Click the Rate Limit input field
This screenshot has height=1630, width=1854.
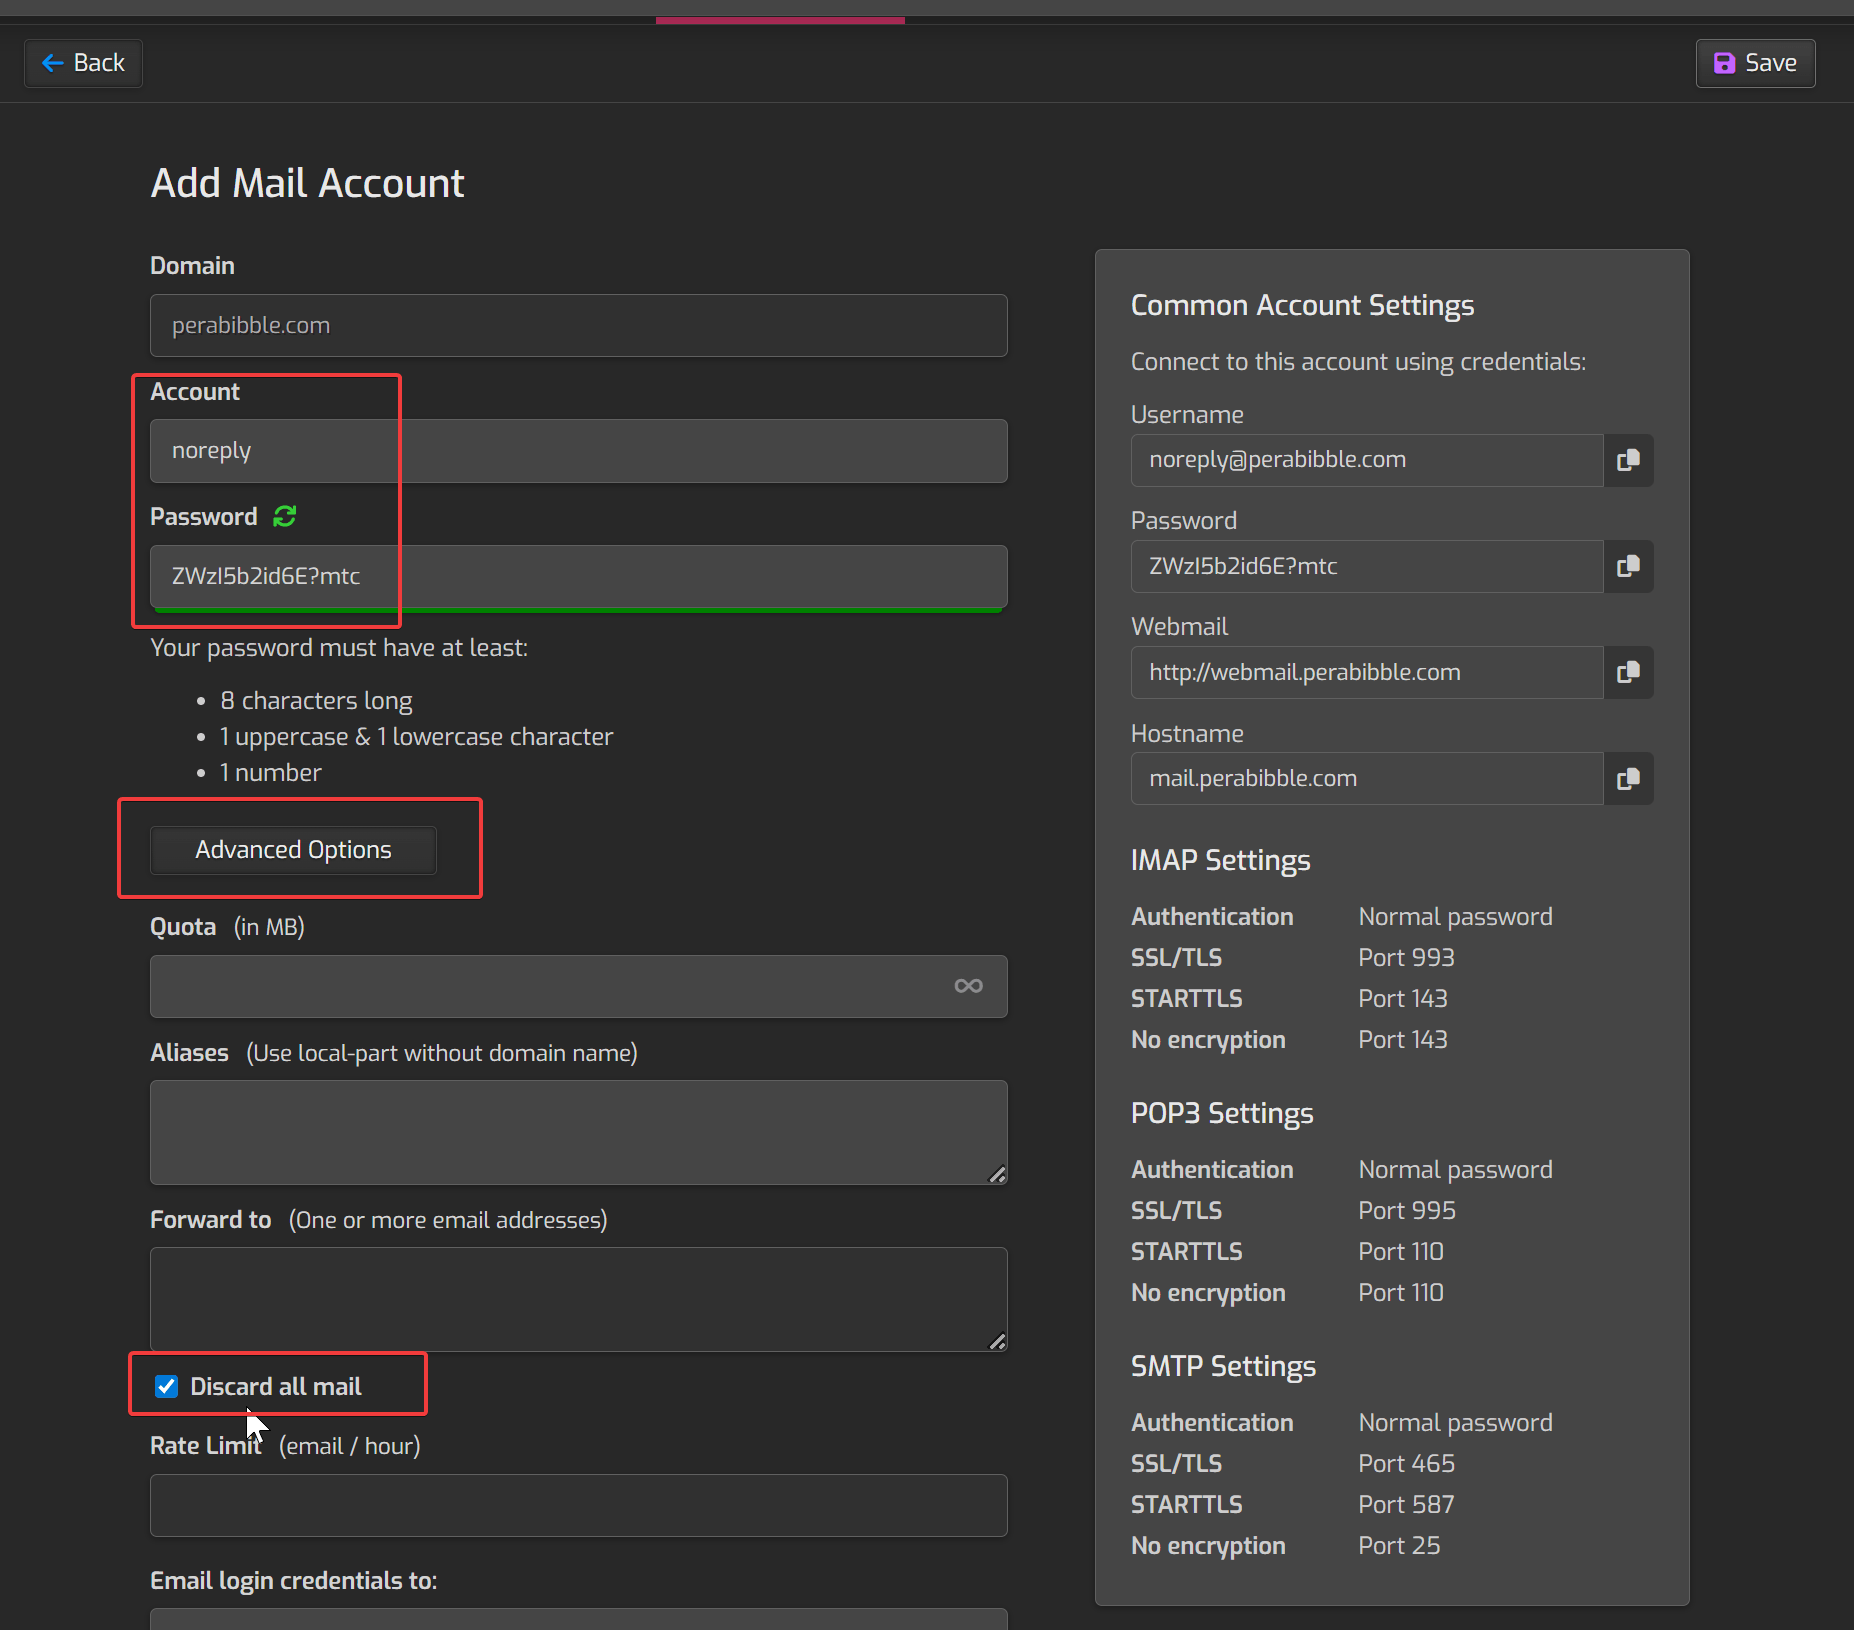[578, 1505]
